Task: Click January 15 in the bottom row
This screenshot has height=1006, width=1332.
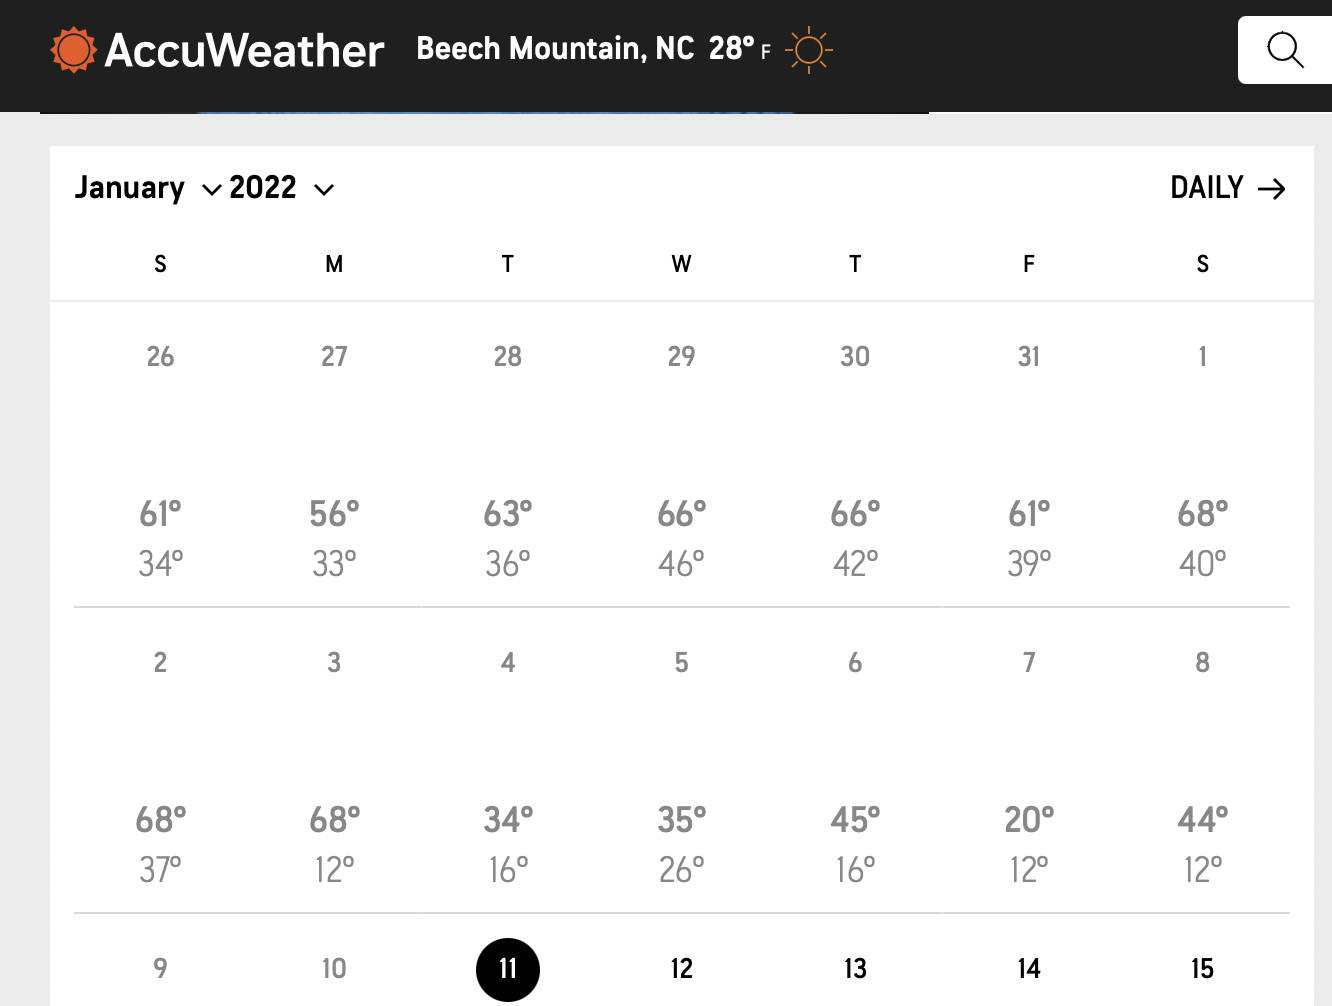Action: [1202, 969]
